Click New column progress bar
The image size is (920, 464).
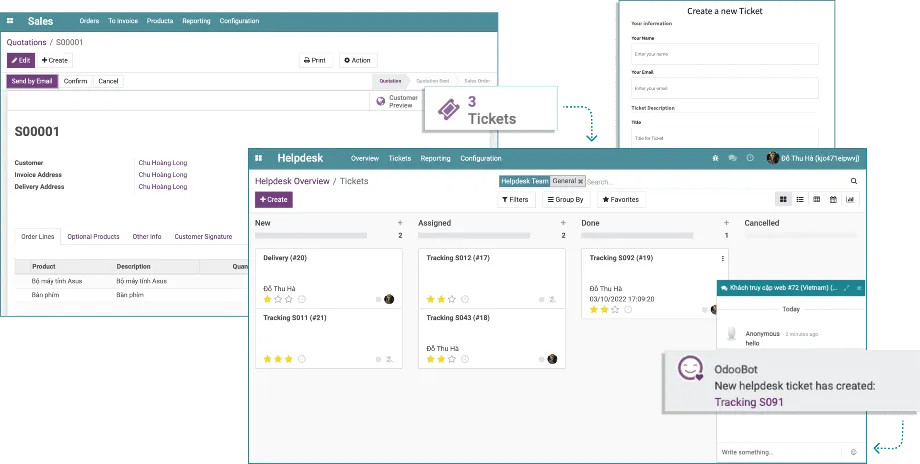311,236
